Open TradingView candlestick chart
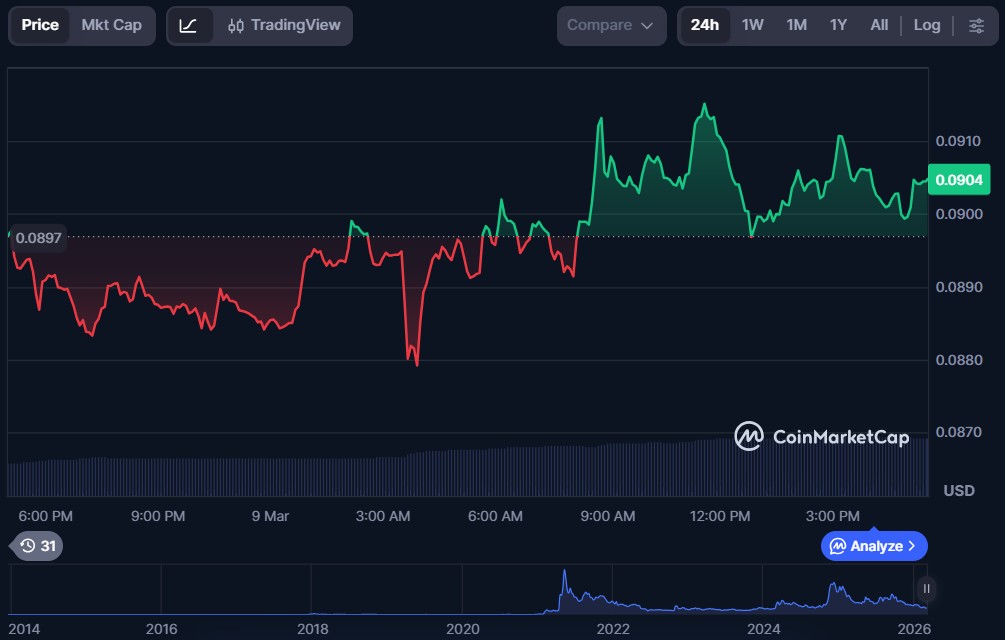This screenshot has width=1005, height=640. pos(284,25)
